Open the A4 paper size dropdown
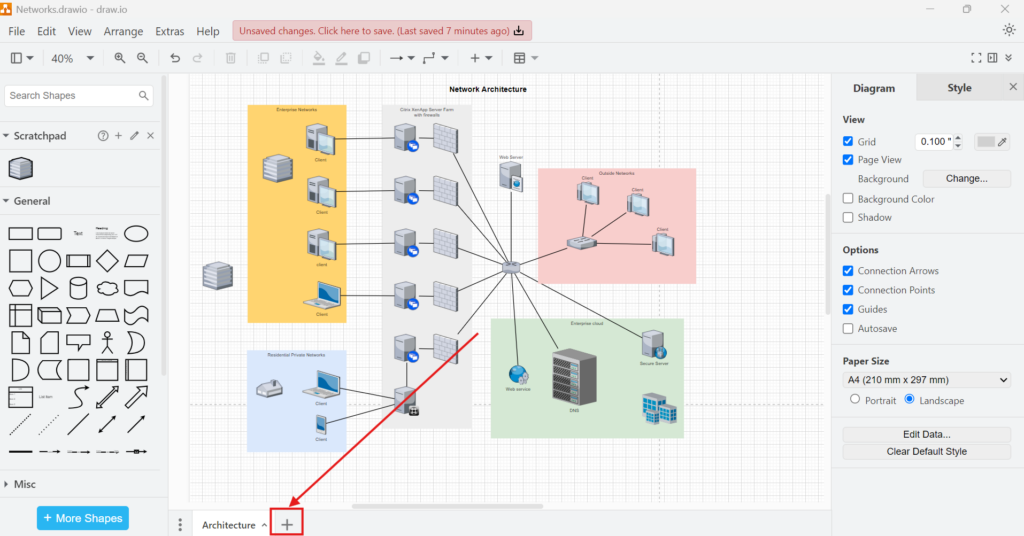1024x536 pixels. (x=927, y=380)
